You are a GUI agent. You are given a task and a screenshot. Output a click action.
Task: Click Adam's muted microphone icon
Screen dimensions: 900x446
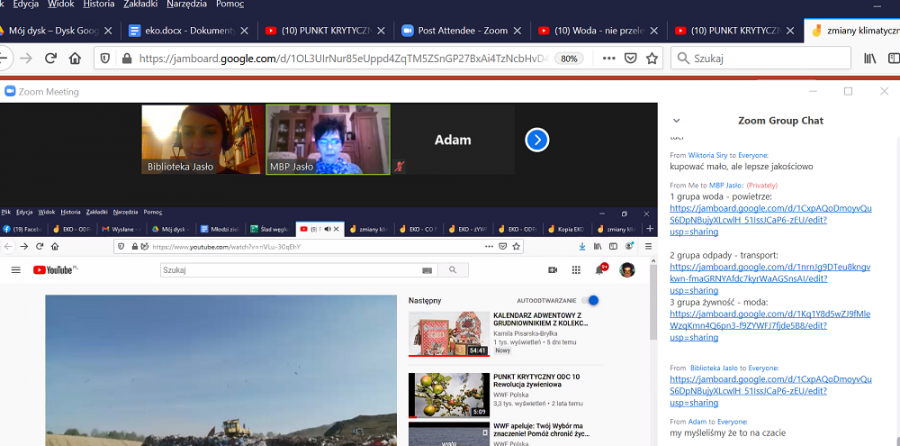(x=399, y=166)
